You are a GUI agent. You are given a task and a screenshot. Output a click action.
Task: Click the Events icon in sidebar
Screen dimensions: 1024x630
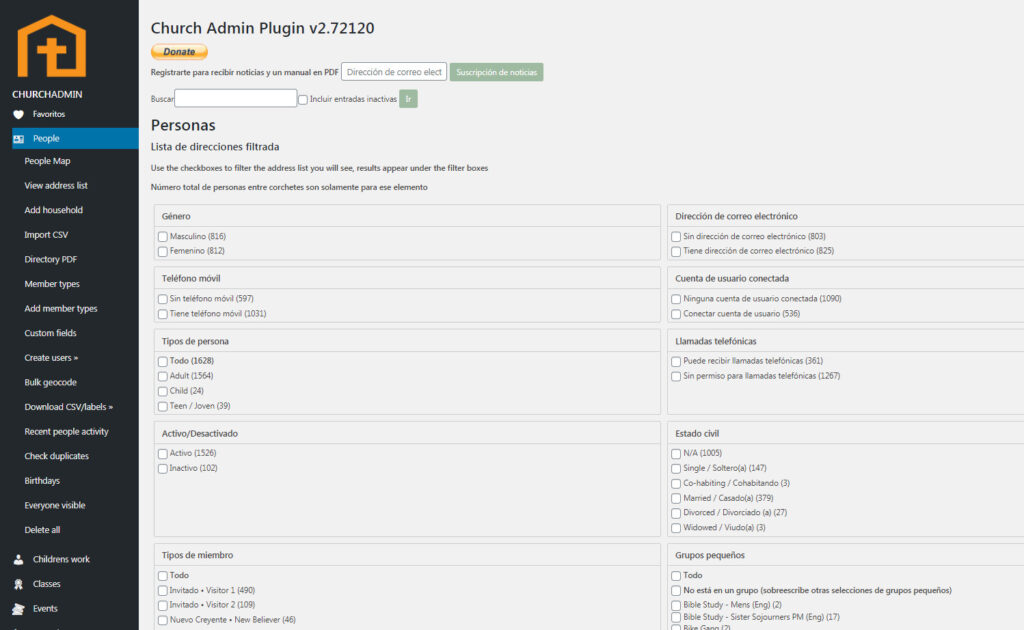pos(18,609)
